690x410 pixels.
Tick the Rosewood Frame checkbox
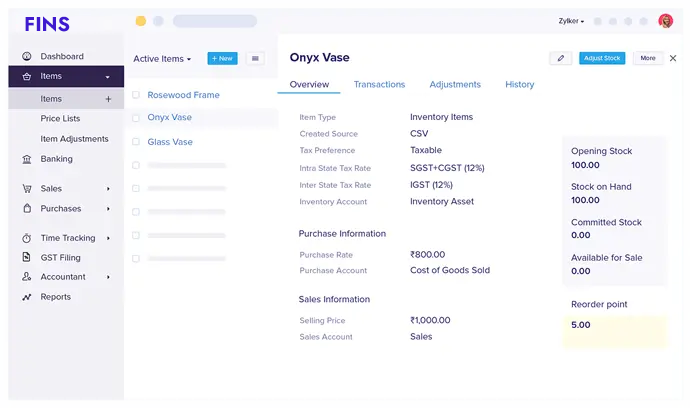[136, 95]
